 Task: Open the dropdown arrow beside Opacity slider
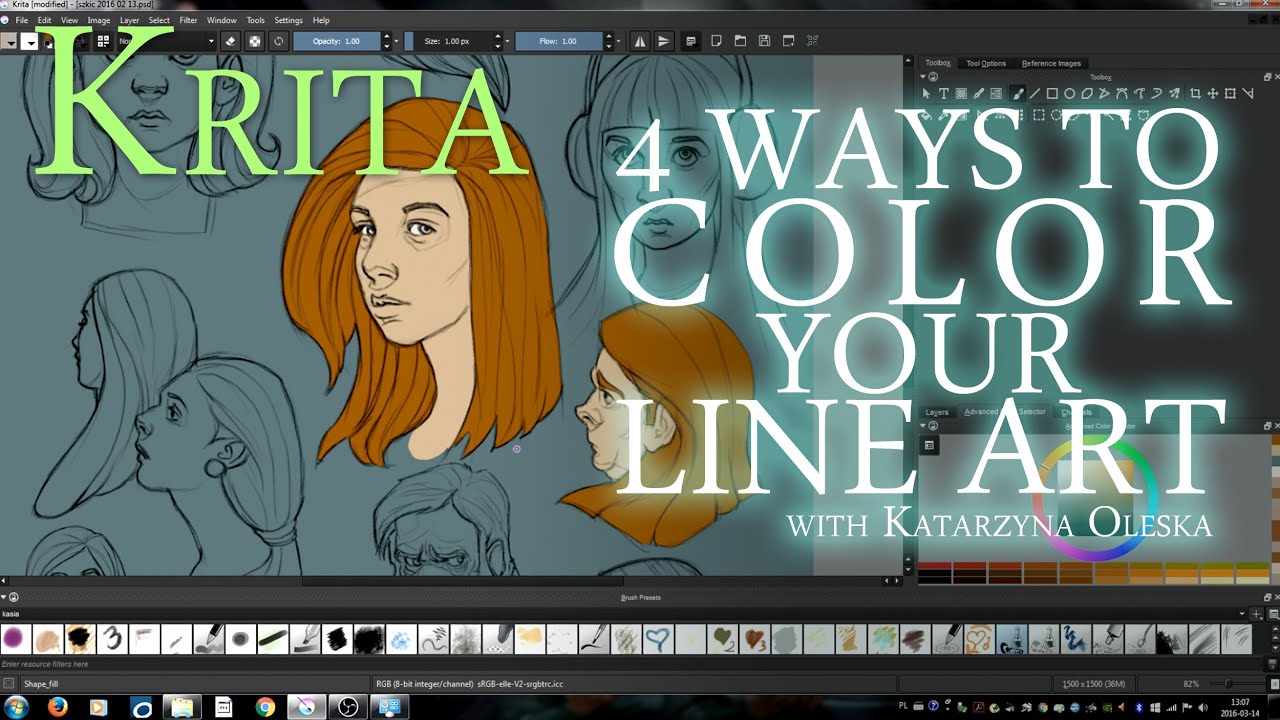[397, 41]
